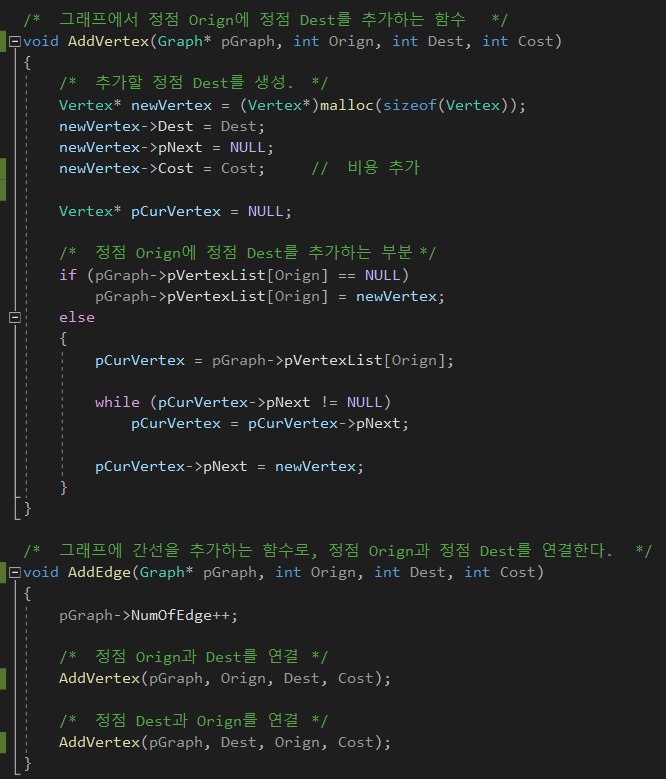Collapse the AddVertex function fold marker
The height and width of the screenshot is (779, 666).
[15, 41]
